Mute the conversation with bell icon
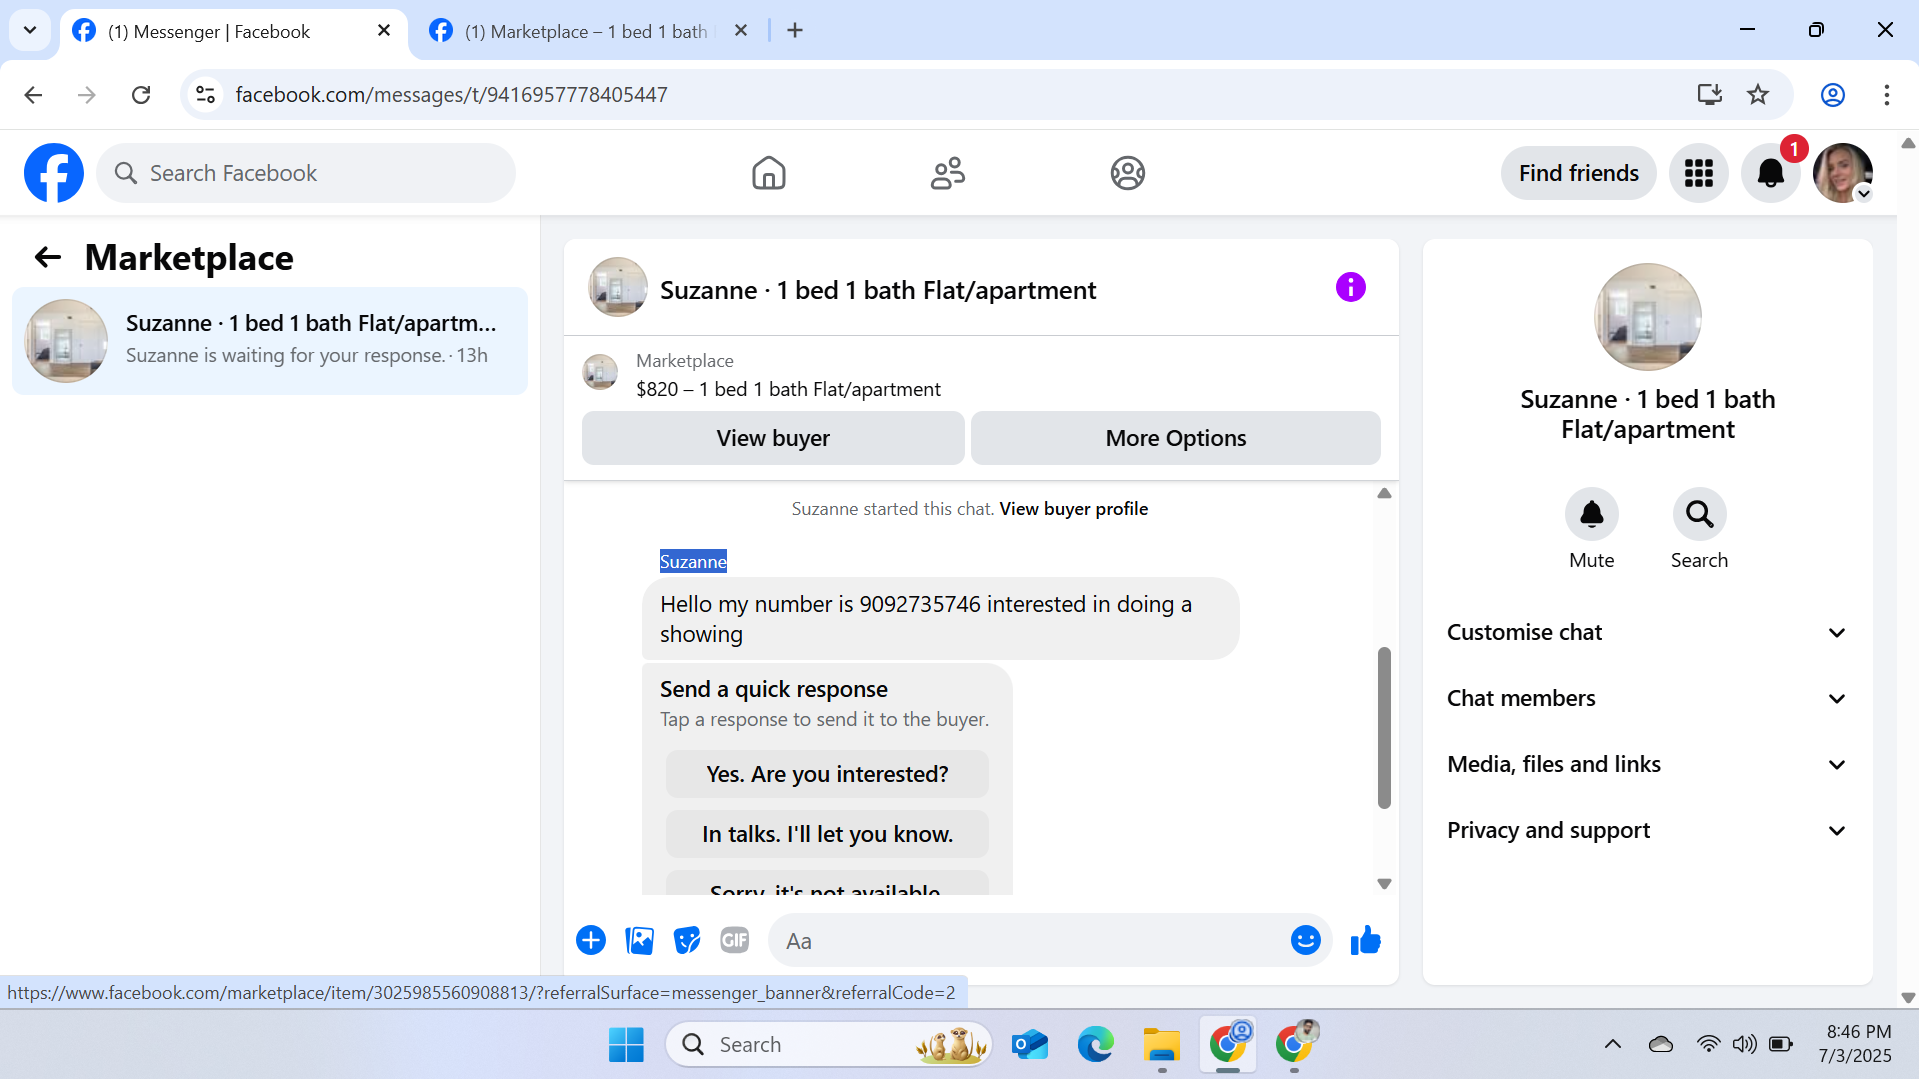 pyautogui.click(x=1591, y=514)
